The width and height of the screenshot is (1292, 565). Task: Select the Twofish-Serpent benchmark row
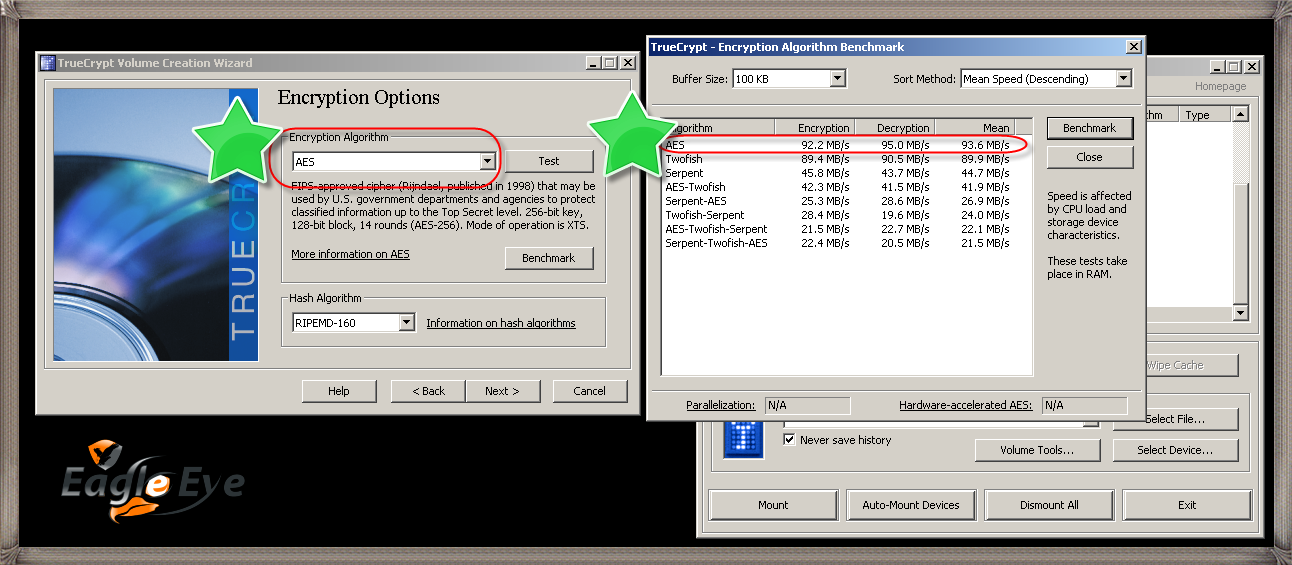coord(845,215)
